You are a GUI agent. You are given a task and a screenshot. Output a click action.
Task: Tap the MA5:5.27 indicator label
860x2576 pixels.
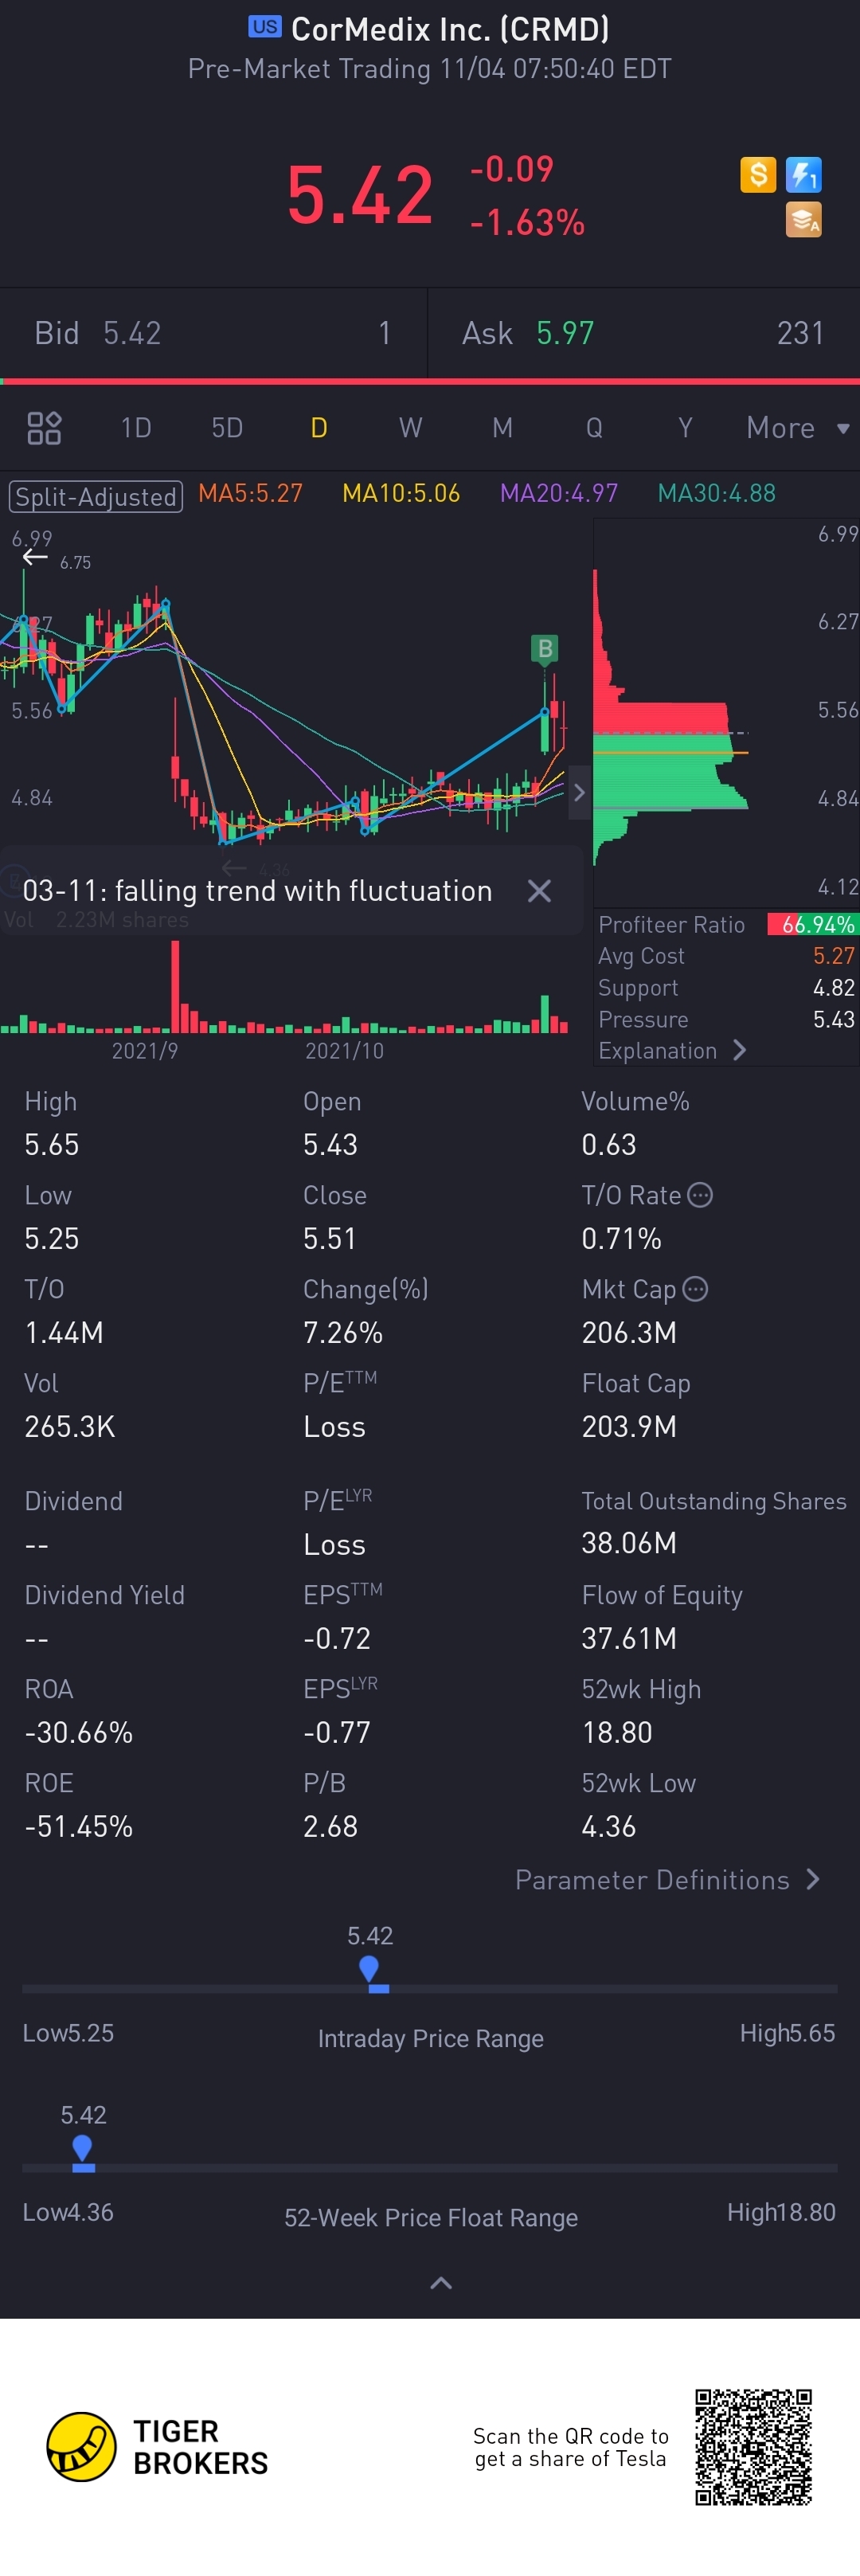(250, 493)
